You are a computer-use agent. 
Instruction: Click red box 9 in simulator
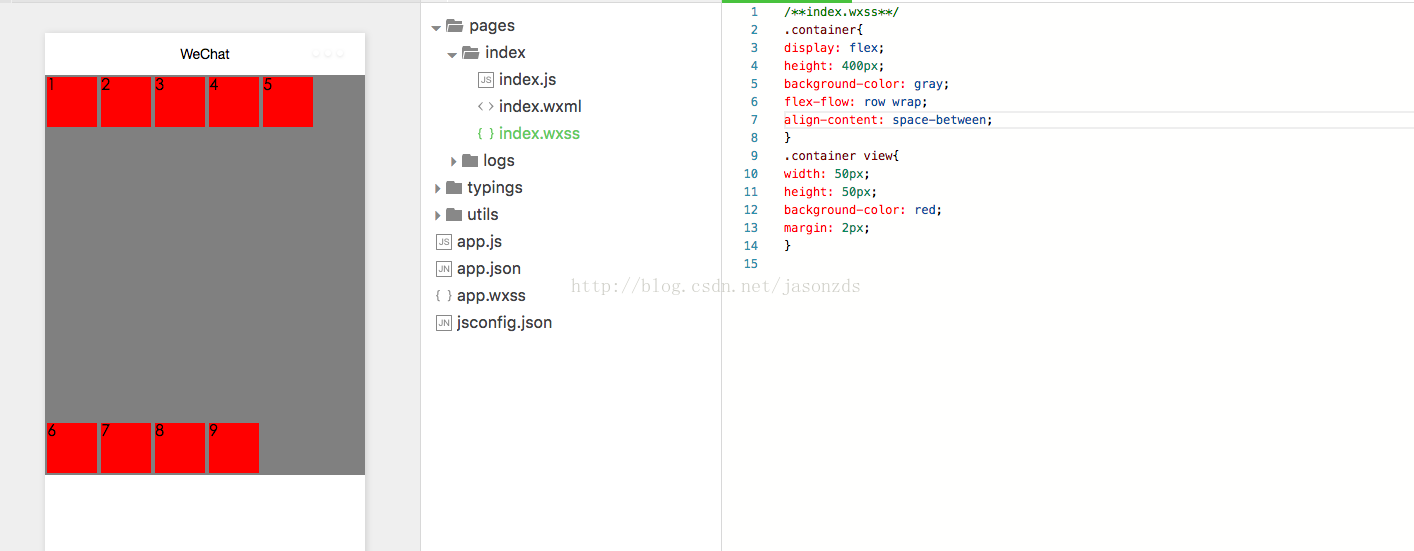point(234,448)
